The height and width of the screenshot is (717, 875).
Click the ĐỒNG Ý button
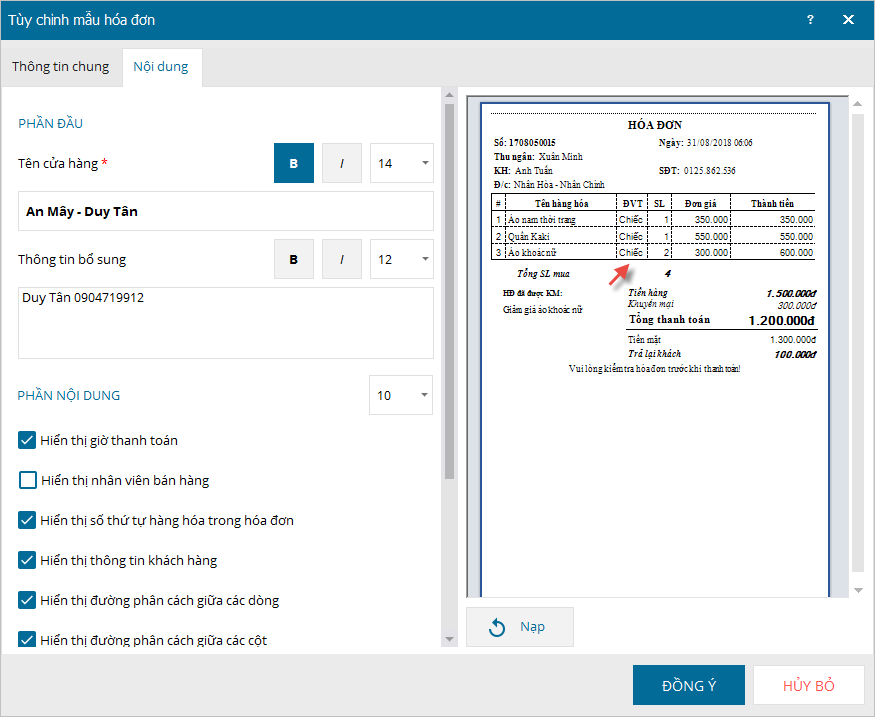(688, 686)
